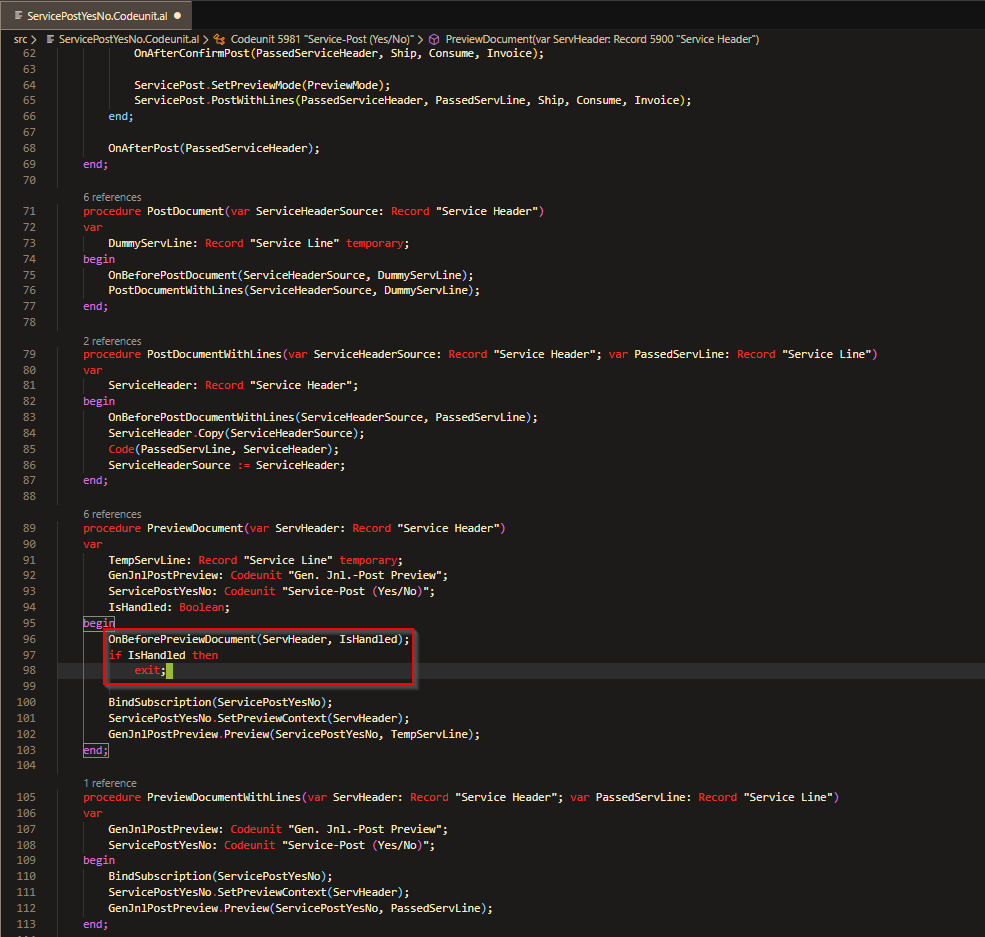Select the ServicePostYesNo.Codeunit.al editor tab
The width and height of the screenshot is (985, 937).
[x=95, y=15]
